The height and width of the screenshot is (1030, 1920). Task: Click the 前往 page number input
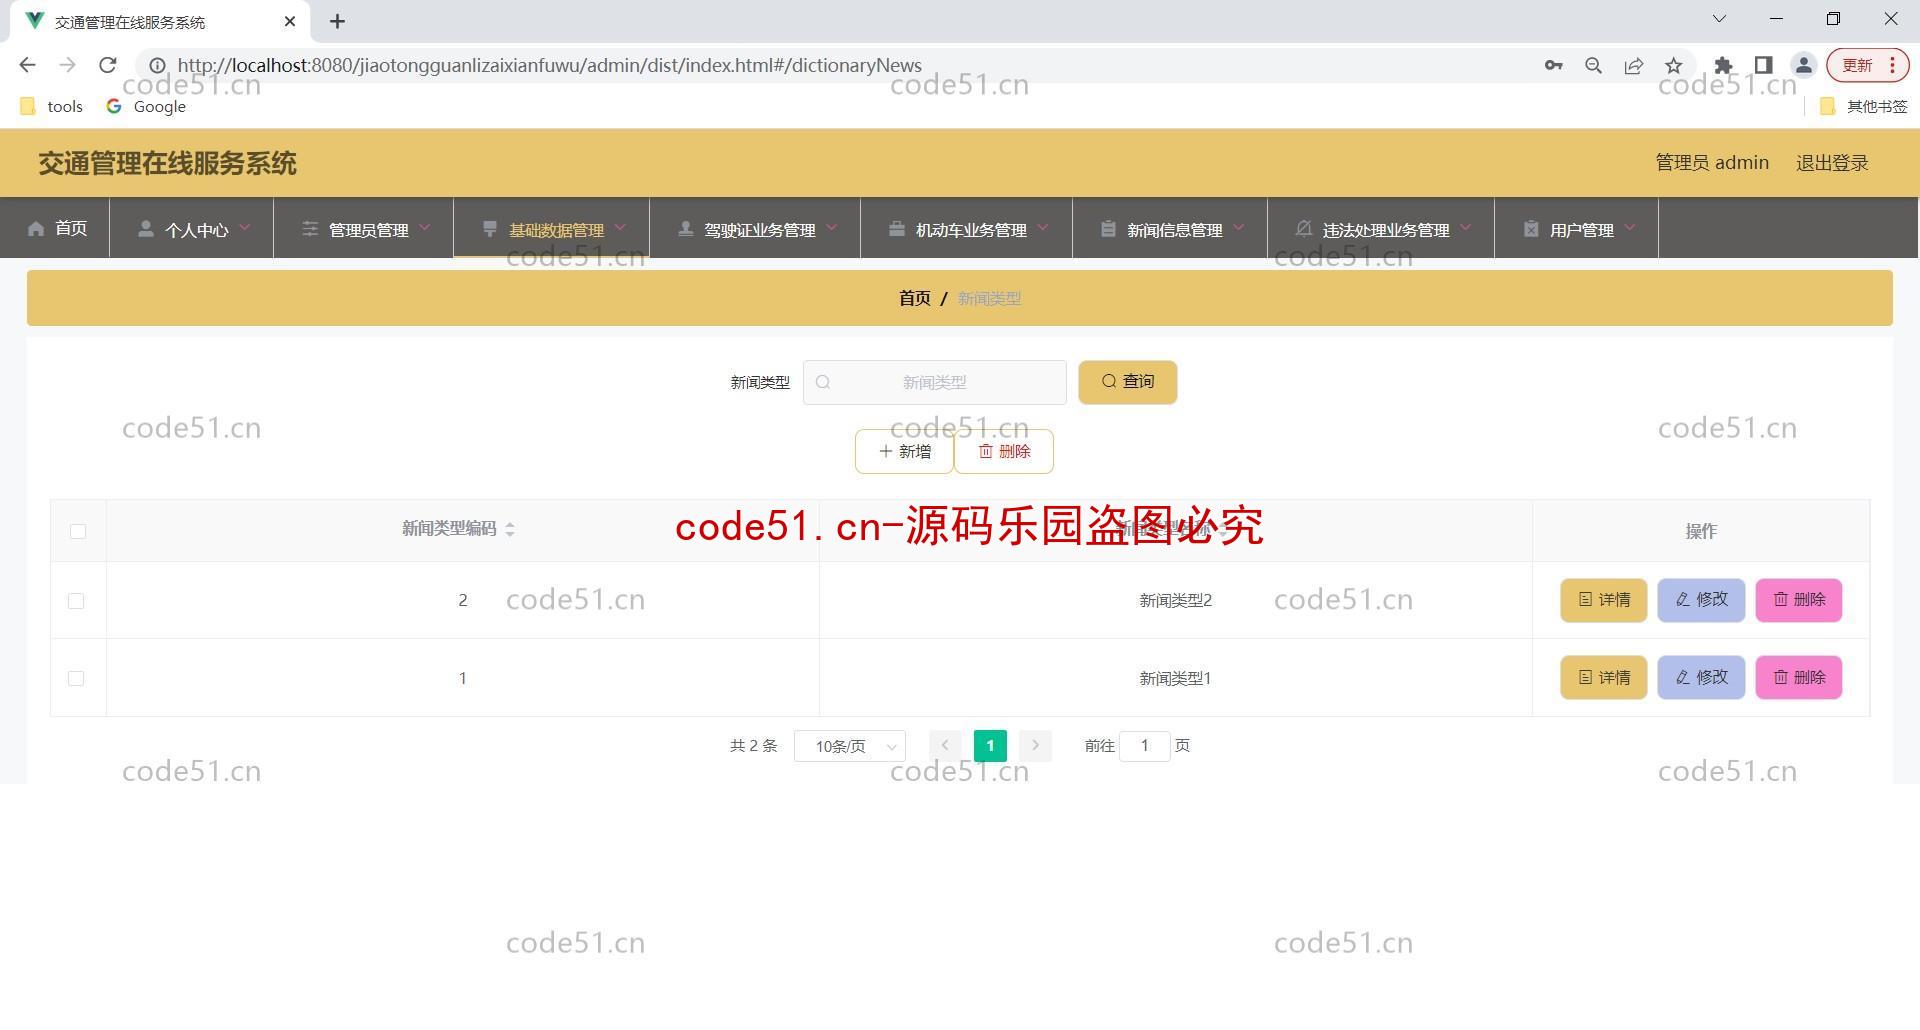(x=1145, y=746)
